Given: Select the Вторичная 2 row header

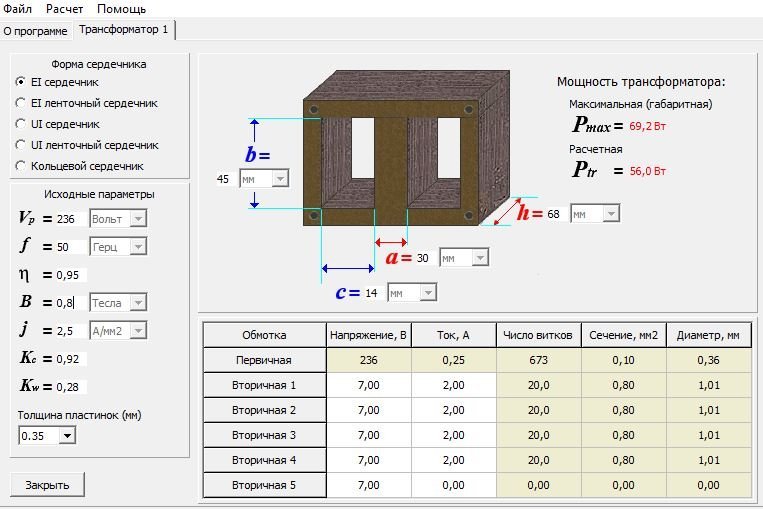Looking at the screenshot, I should [264, 410].
